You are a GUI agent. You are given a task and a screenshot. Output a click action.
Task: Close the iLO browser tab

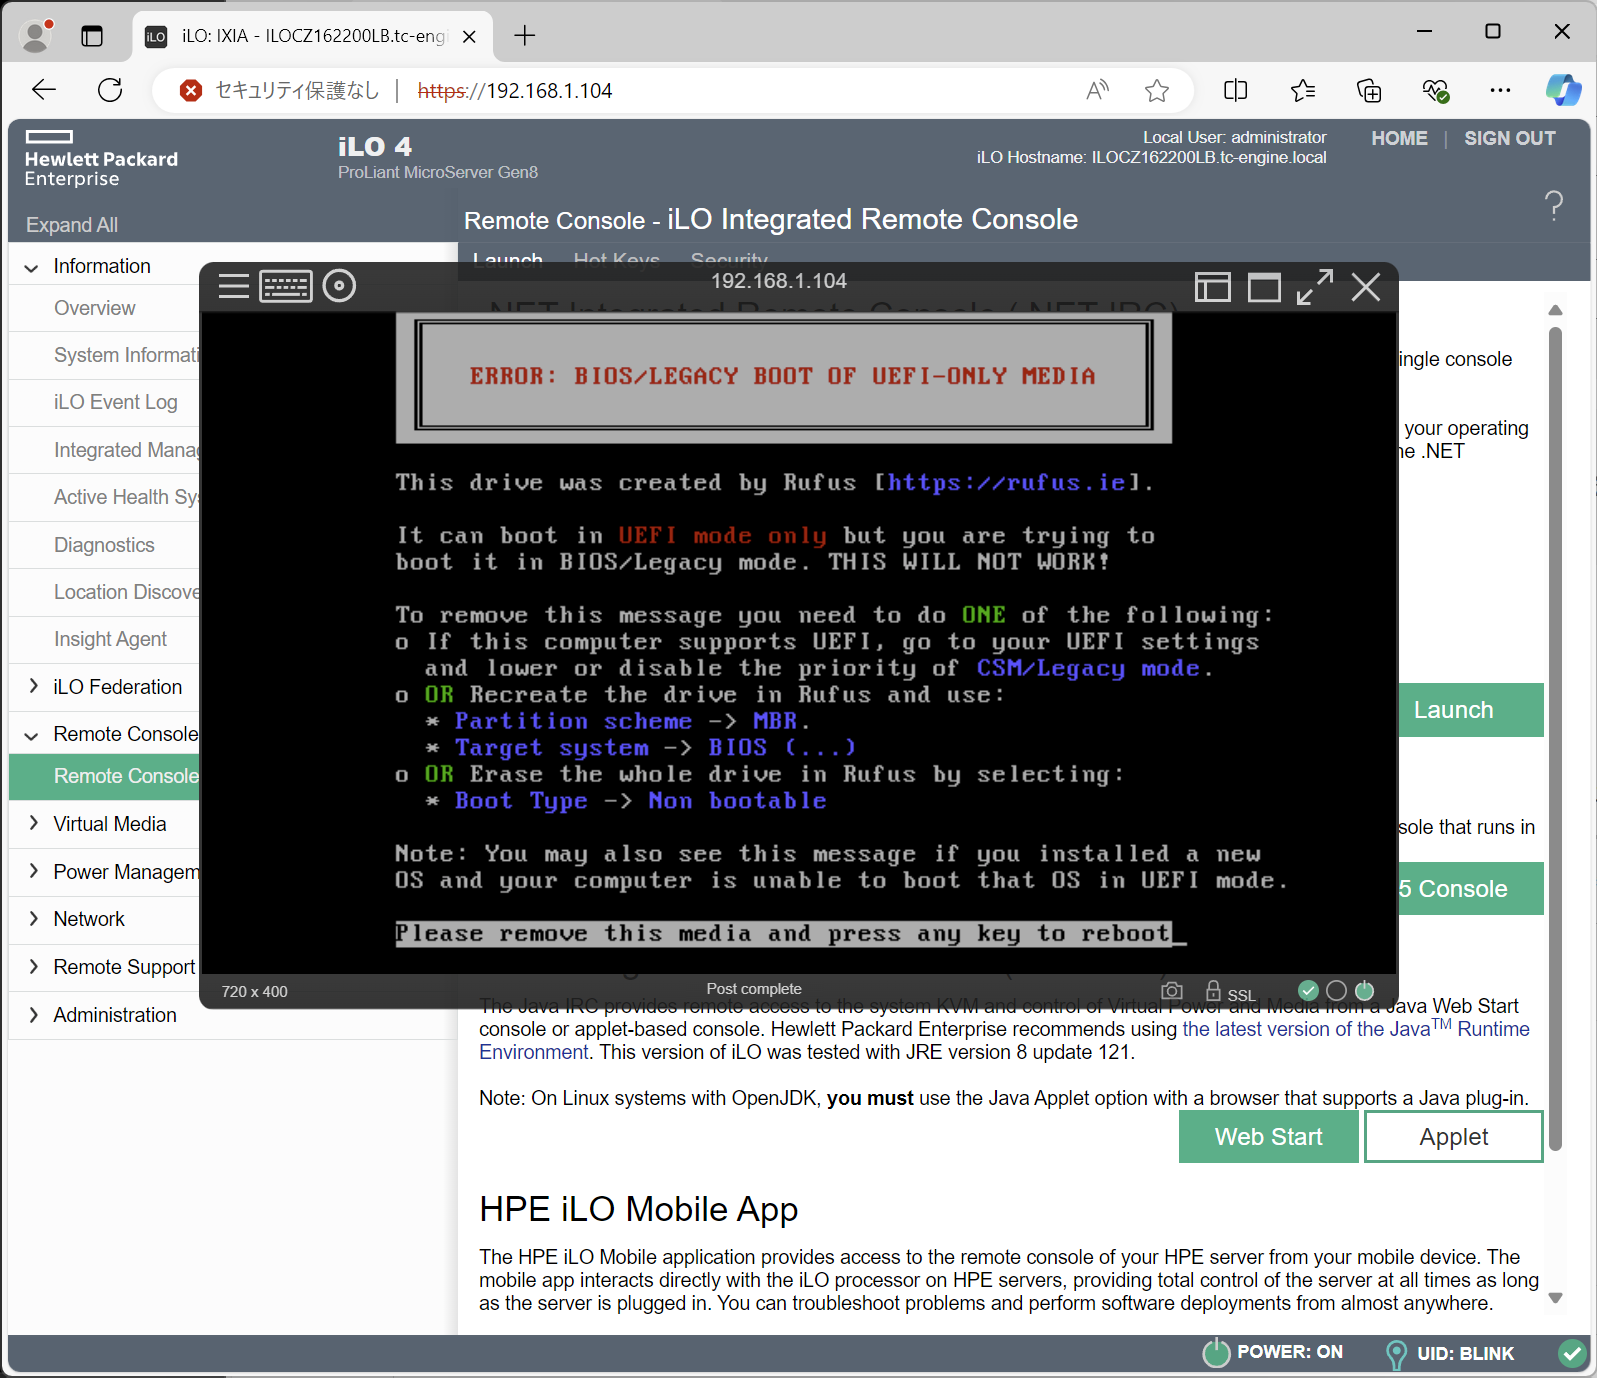[x=469, y=37]
